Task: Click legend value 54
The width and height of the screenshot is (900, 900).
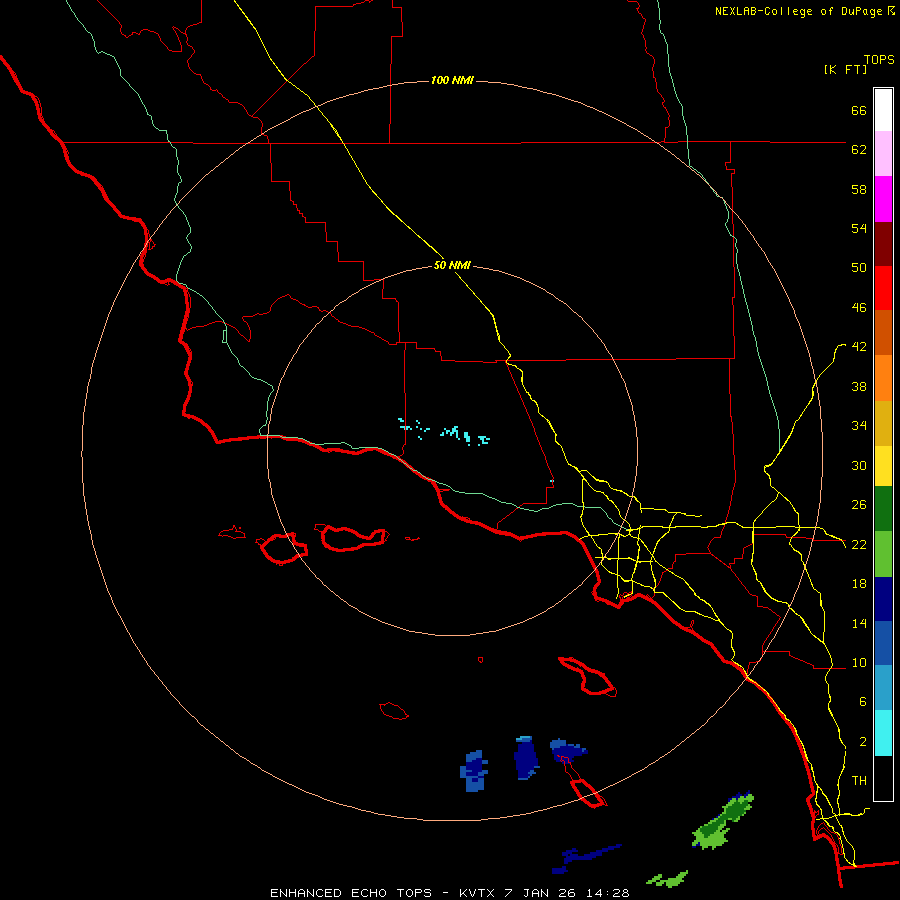Action: 859,228
